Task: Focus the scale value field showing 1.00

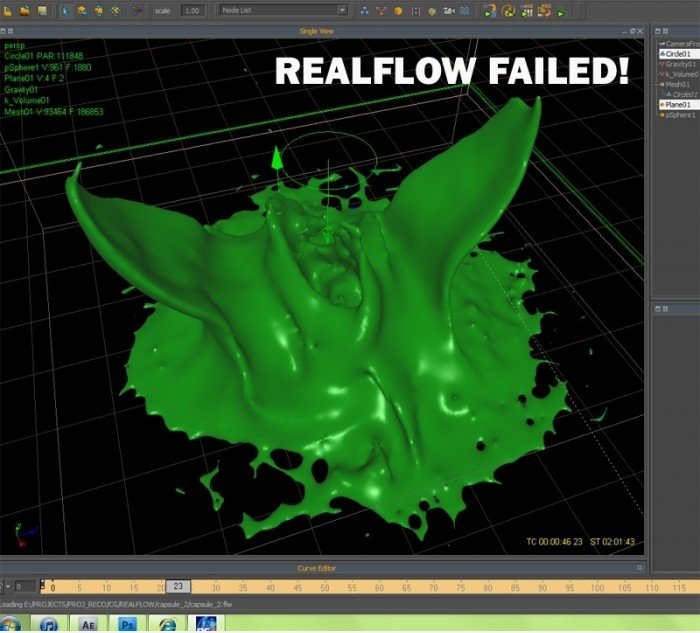Action: coord(192,11)
